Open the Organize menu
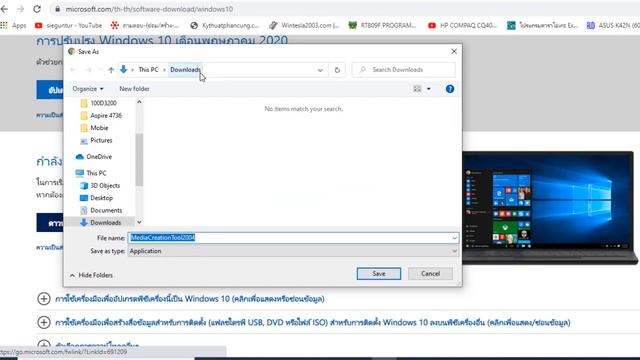The width and height of the screenshot is (640, 360). pyautogui.click(x=88, y=89)
